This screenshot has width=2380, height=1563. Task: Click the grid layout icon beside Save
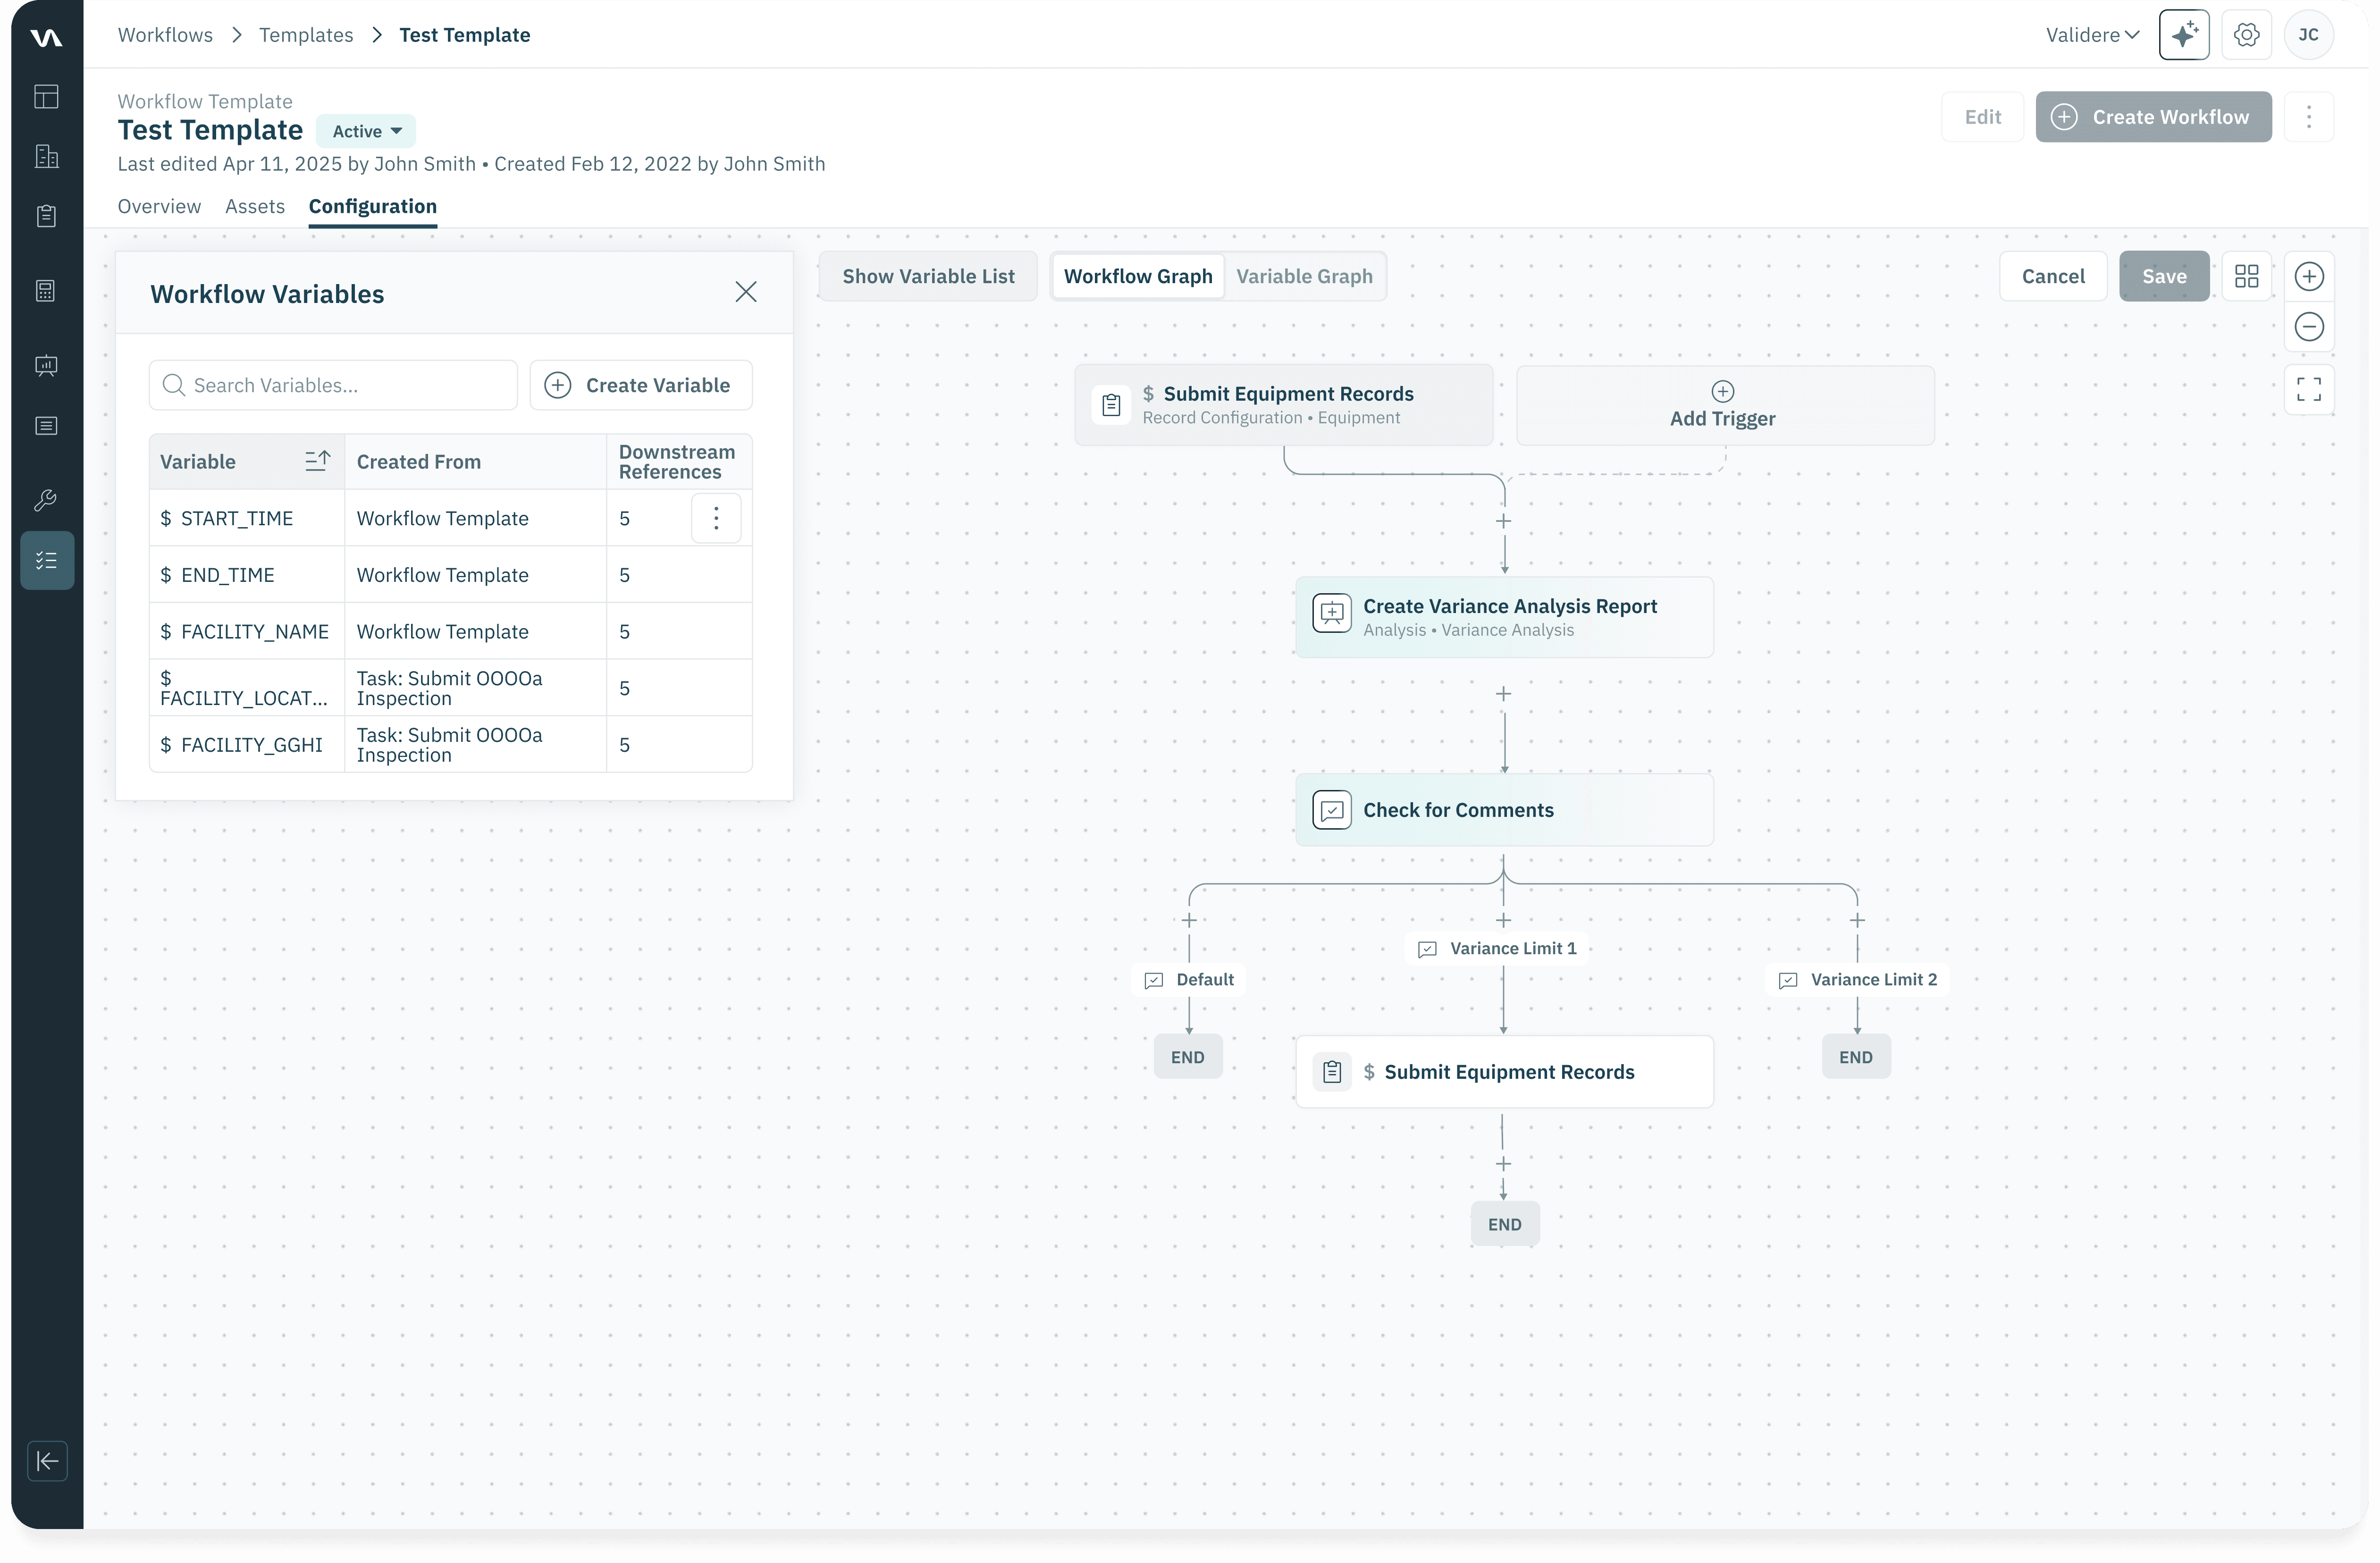pos(2246,276)
